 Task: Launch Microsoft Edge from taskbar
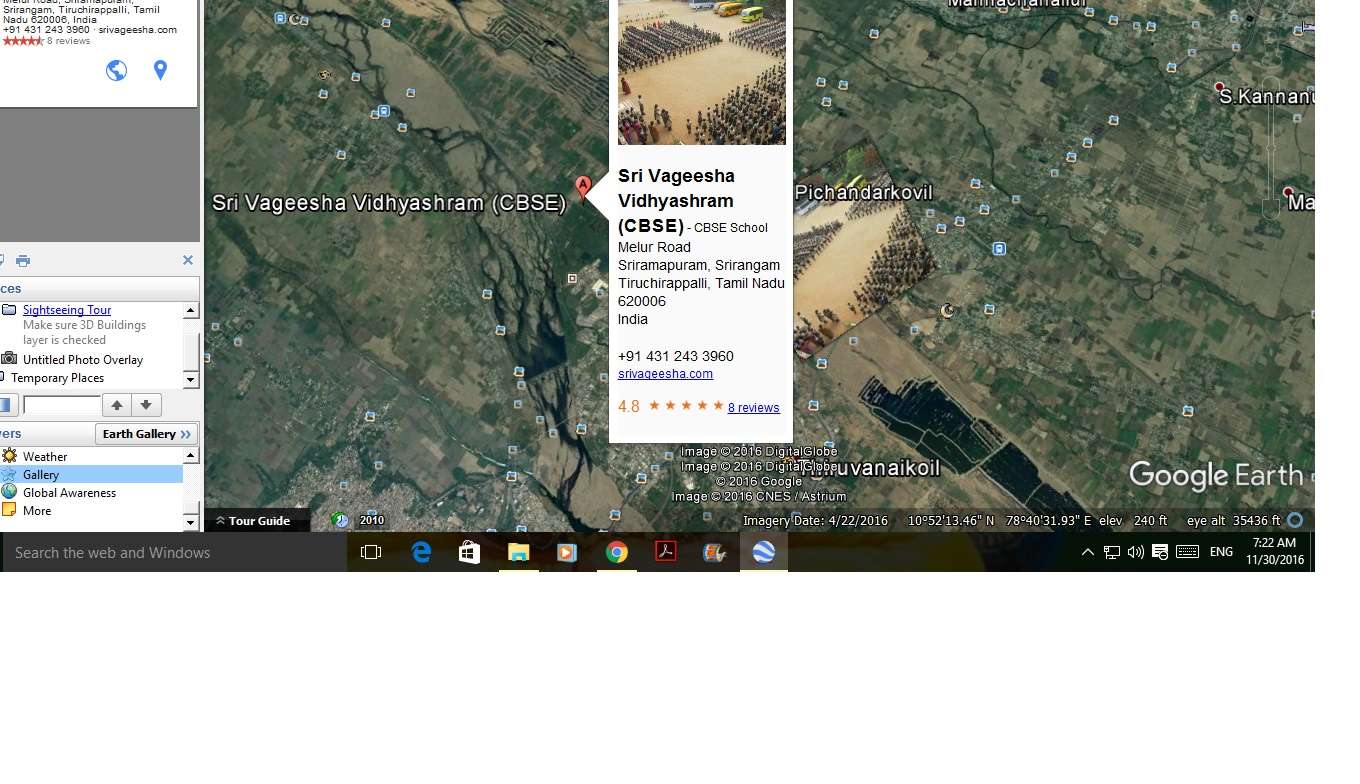tap(421, 552)
